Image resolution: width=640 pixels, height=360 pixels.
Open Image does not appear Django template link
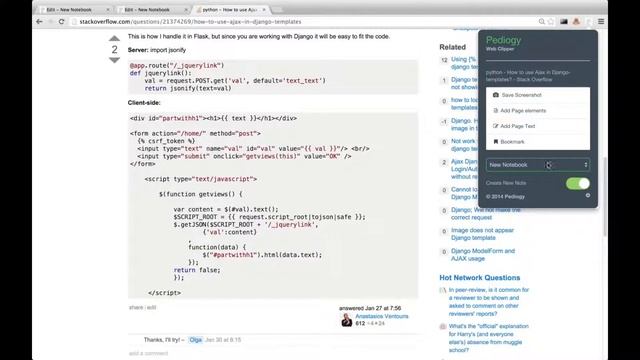pyautogui.click(x=482, y=234)
